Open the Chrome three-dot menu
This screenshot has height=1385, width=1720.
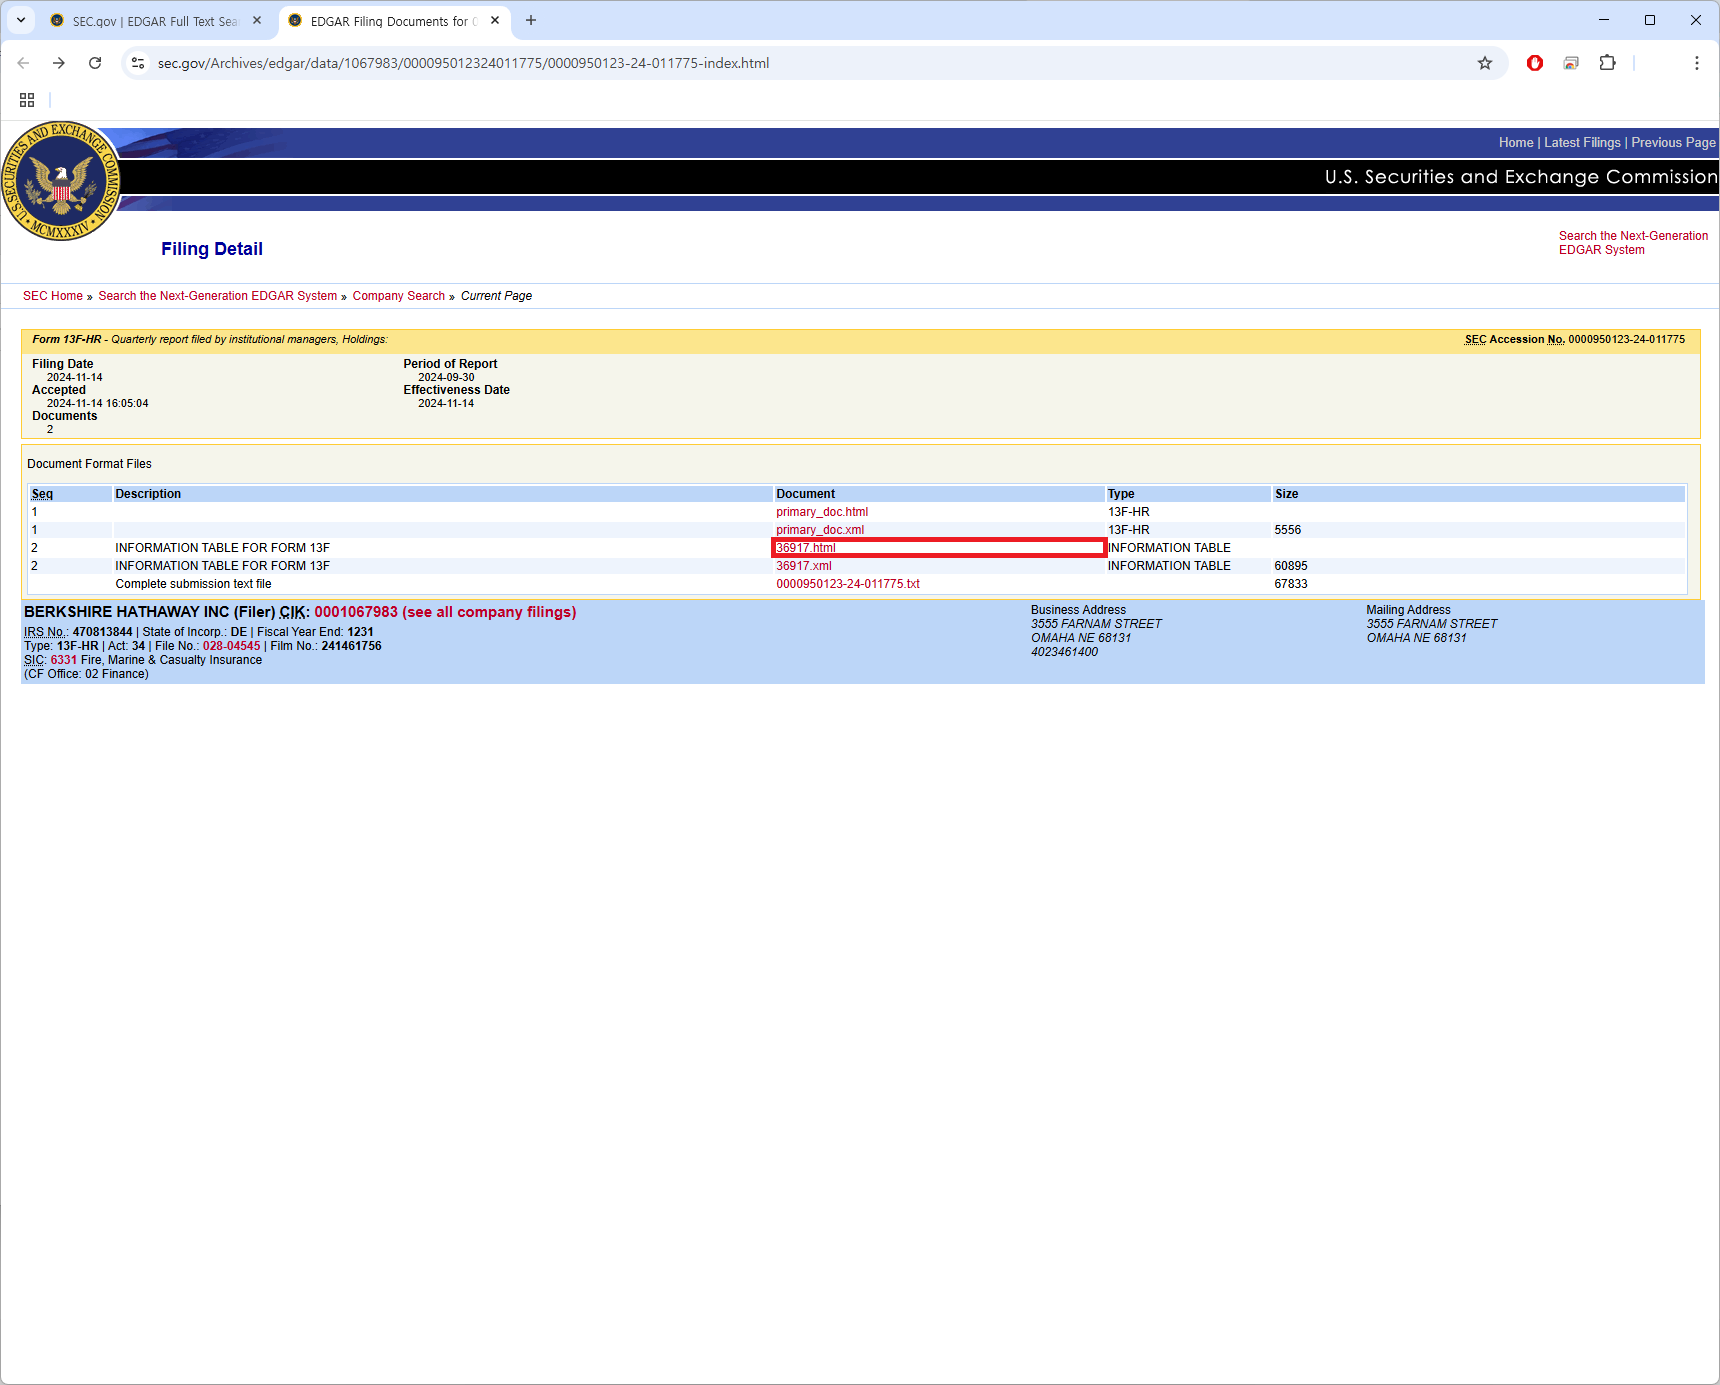coord(1696,63)
